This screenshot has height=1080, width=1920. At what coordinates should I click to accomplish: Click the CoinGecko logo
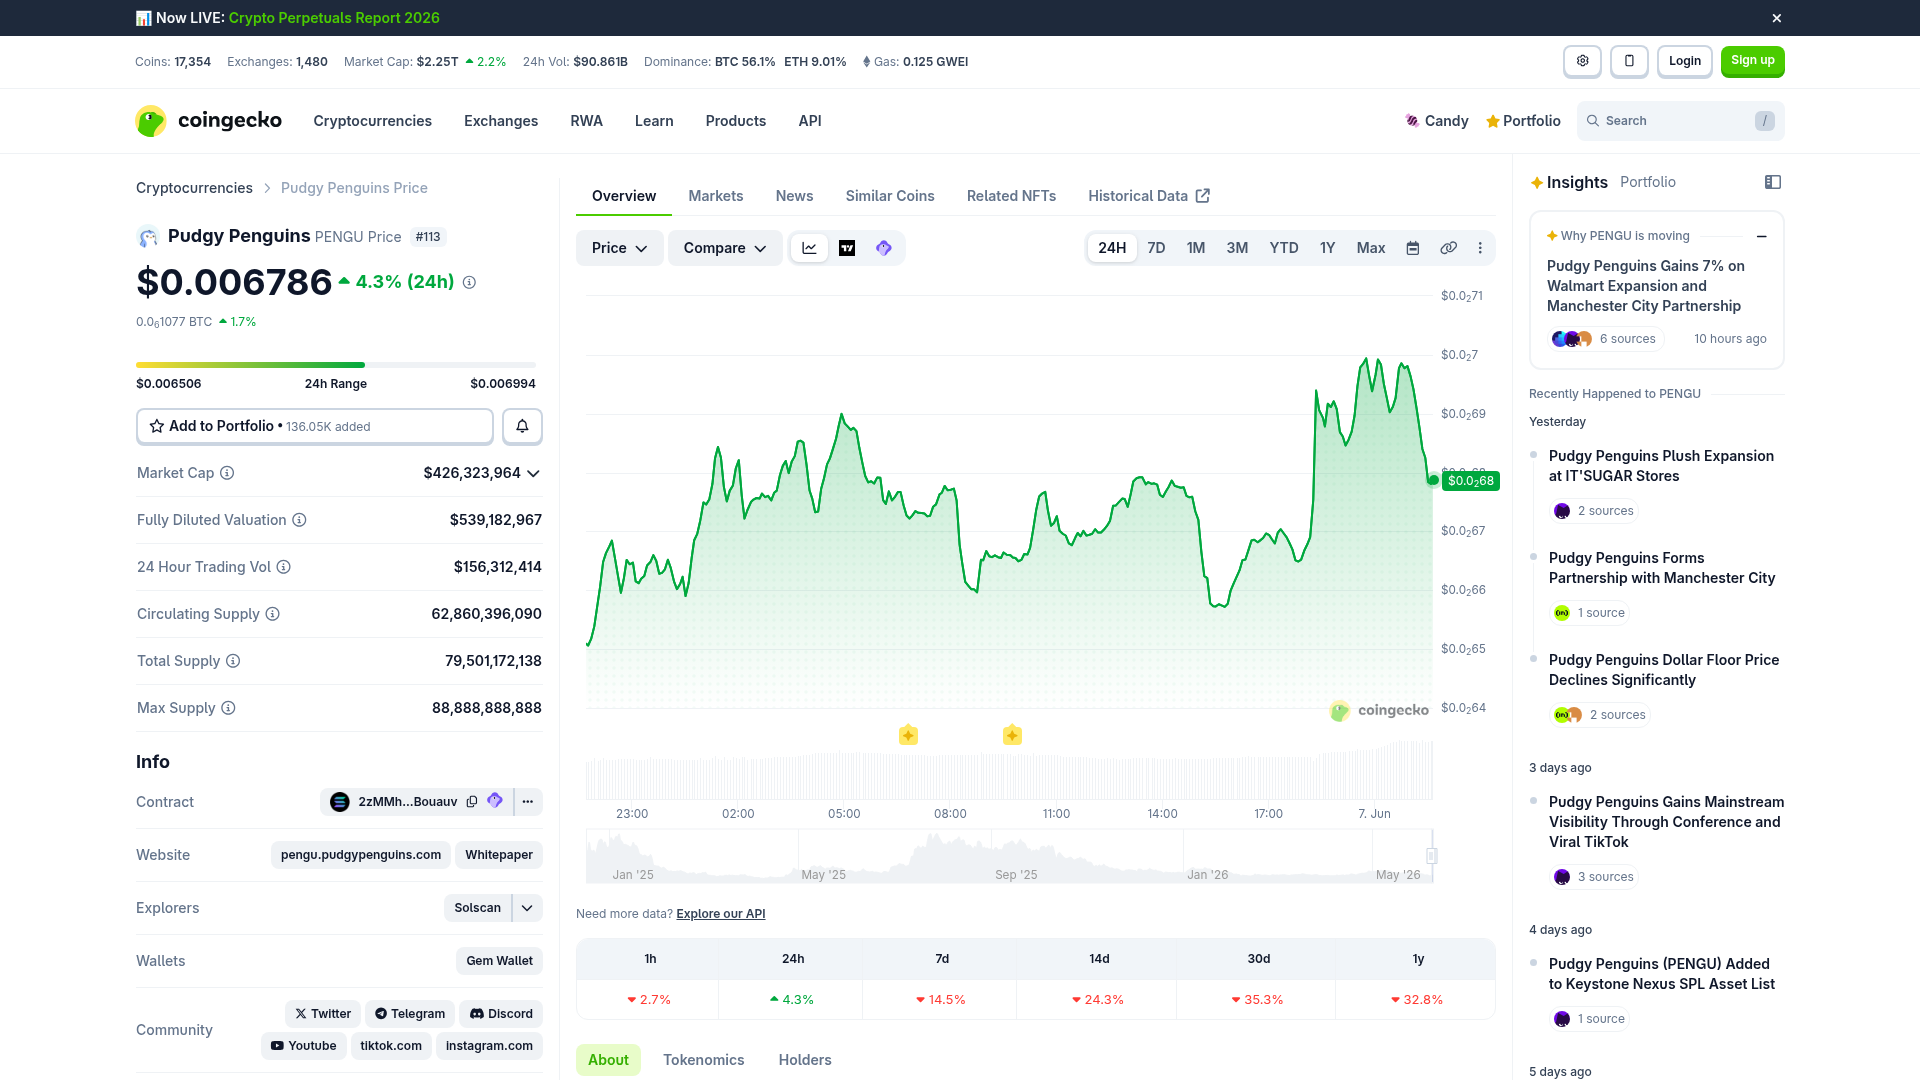209,121
